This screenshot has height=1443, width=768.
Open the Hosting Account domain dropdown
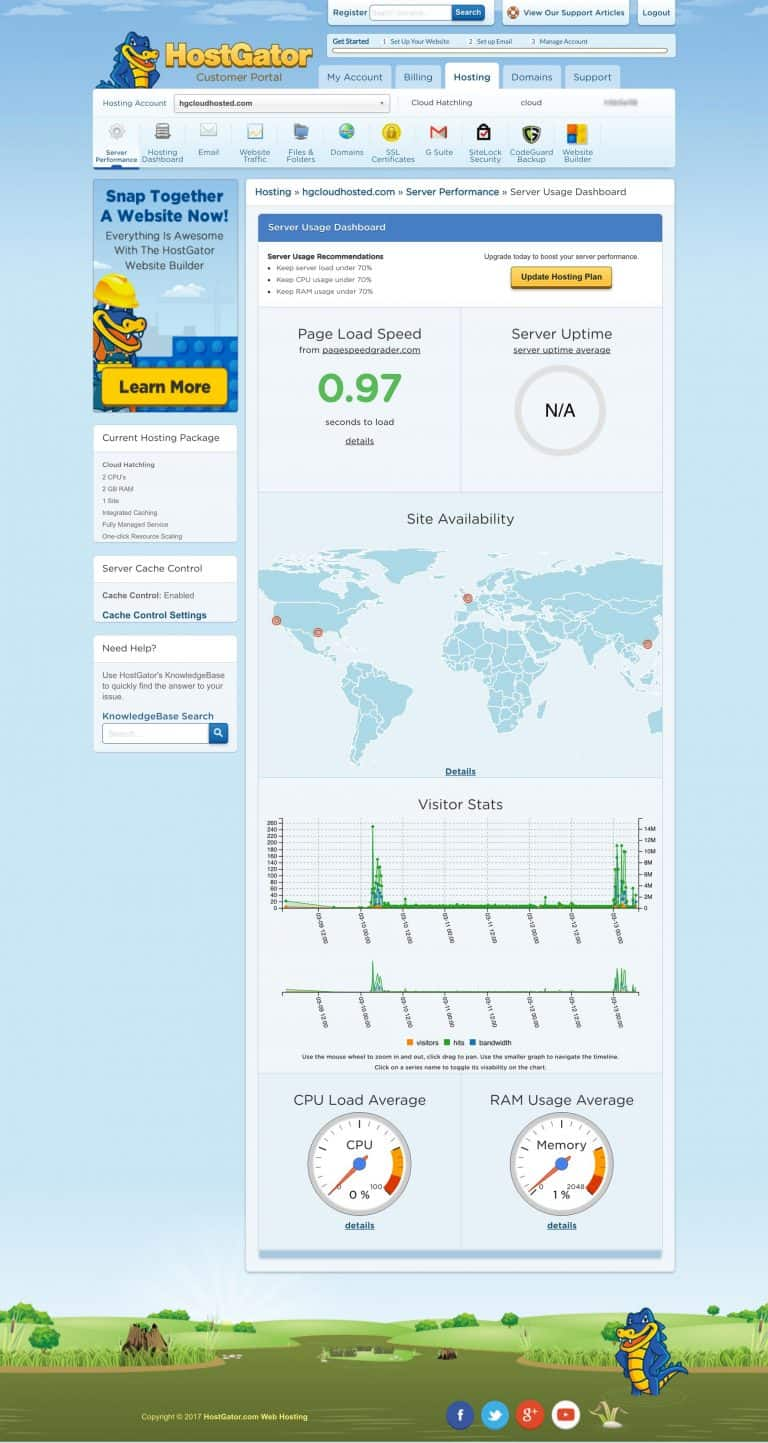(x=281, y=103)
